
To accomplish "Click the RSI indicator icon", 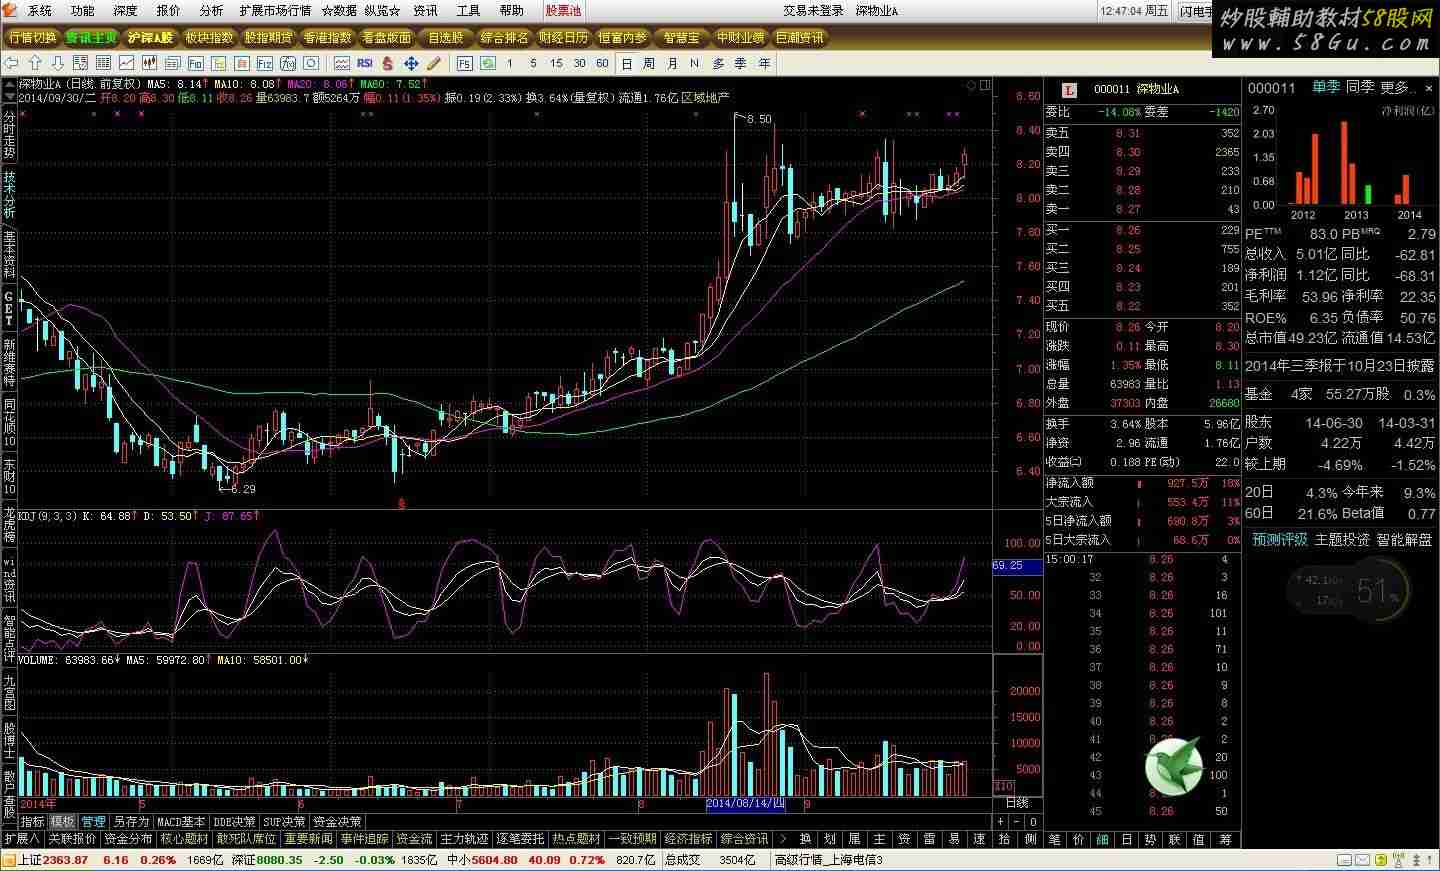I will coord(365,63).
